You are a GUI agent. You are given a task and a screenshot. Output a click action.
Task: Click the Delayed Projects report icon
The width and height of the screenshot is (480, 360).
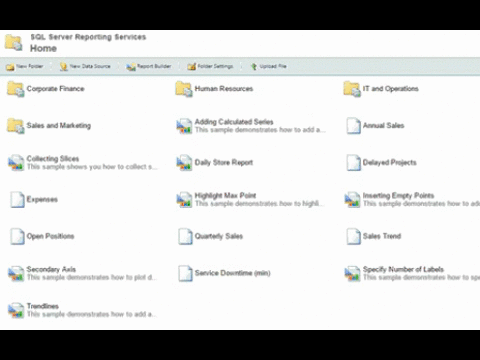click(x=353, y=163)
